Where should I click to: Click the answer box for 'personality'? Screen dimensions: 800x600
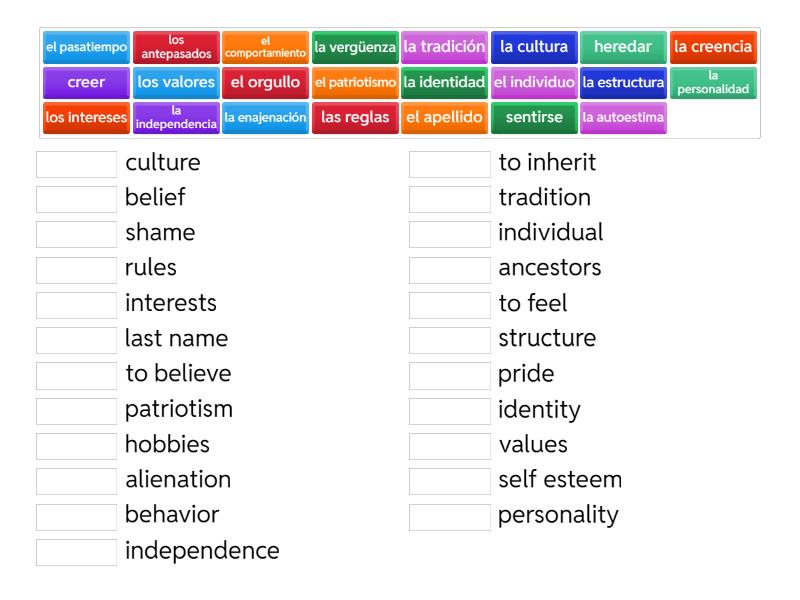point(449,517)
